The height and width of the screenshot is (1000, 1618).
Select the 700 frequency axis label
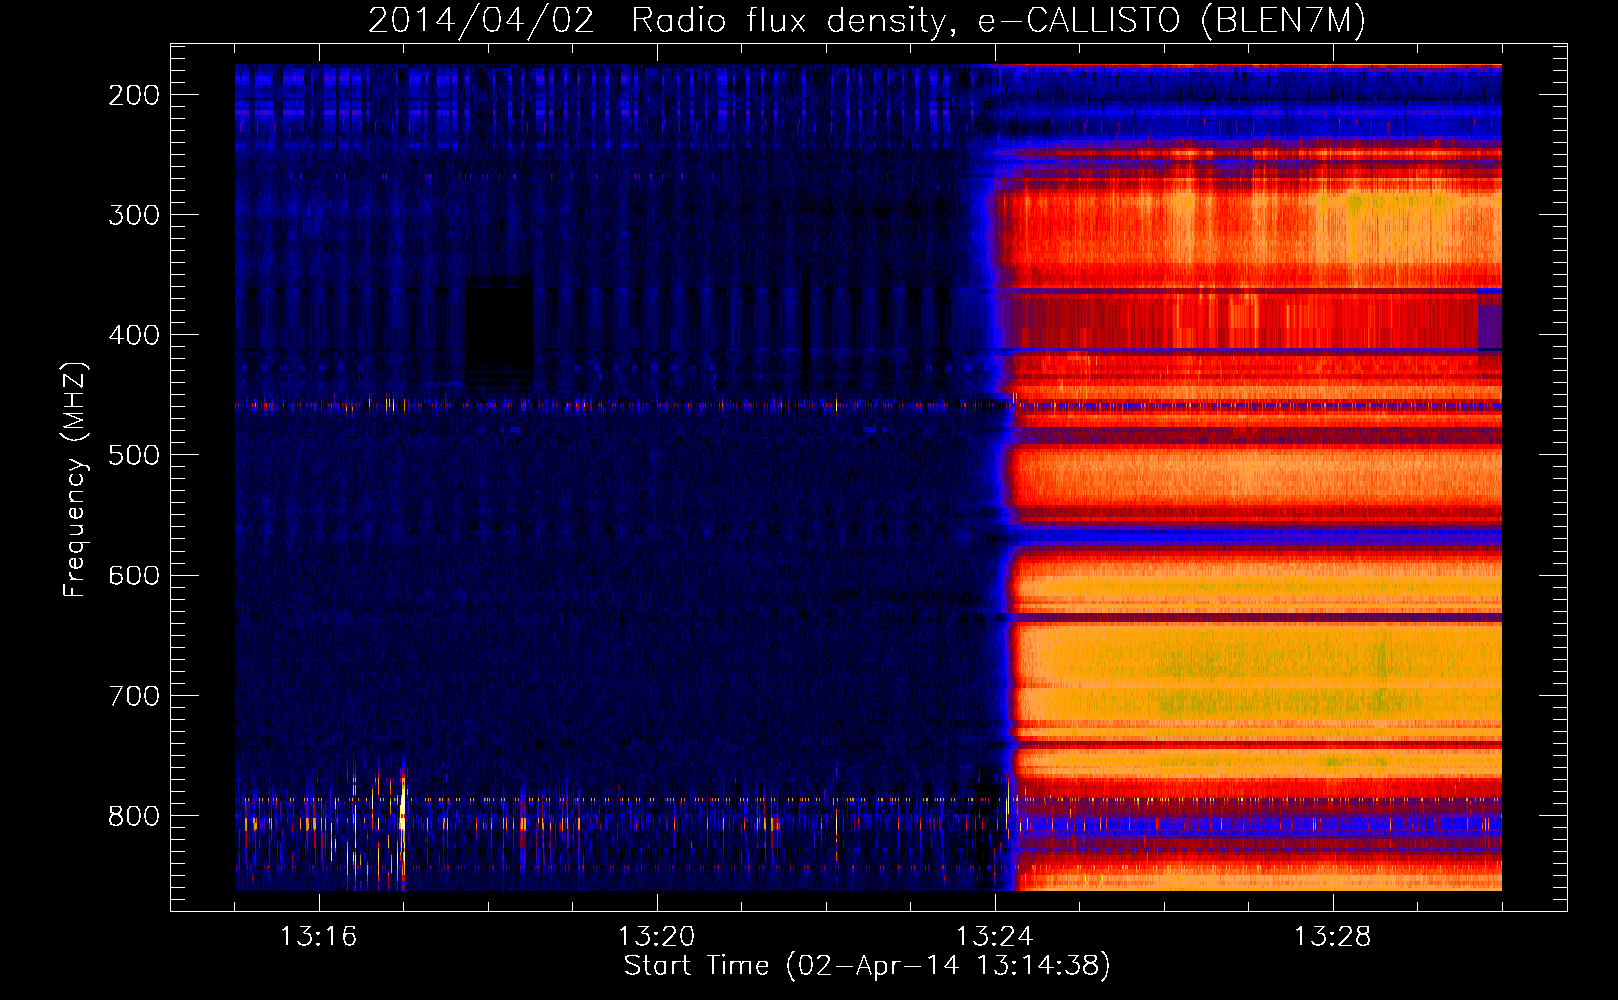pos(134,695)
